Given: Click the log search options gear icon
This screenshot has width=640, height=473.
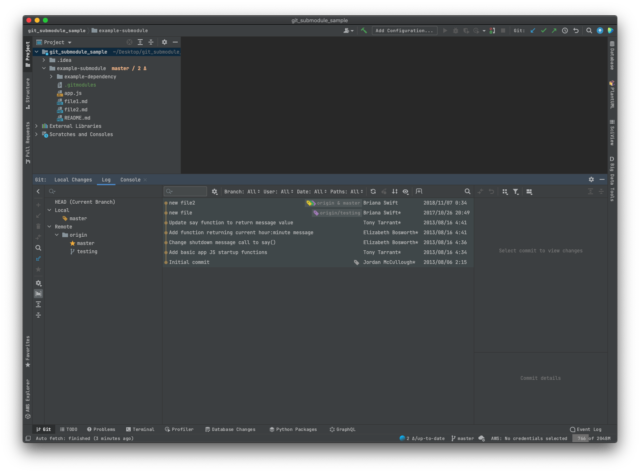Looking at the screenshot, I should [x=215, y=191].
